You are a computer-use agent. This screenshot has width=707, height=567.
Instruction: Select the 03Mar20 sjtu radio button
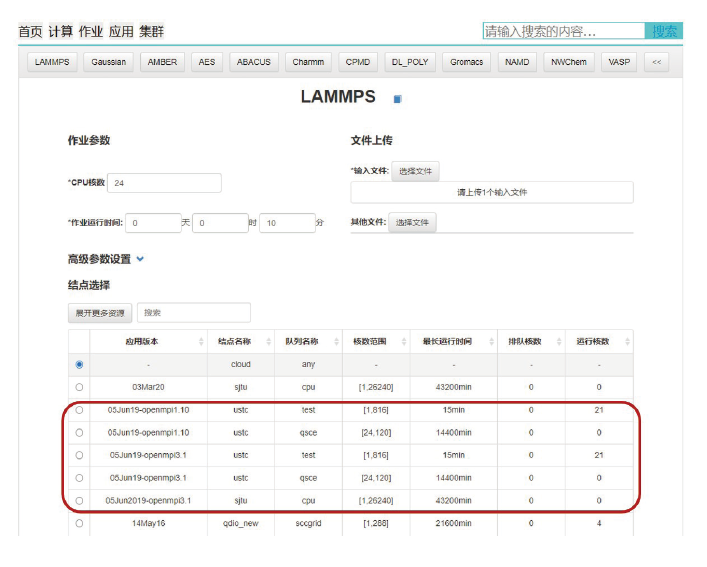[79, 387]
